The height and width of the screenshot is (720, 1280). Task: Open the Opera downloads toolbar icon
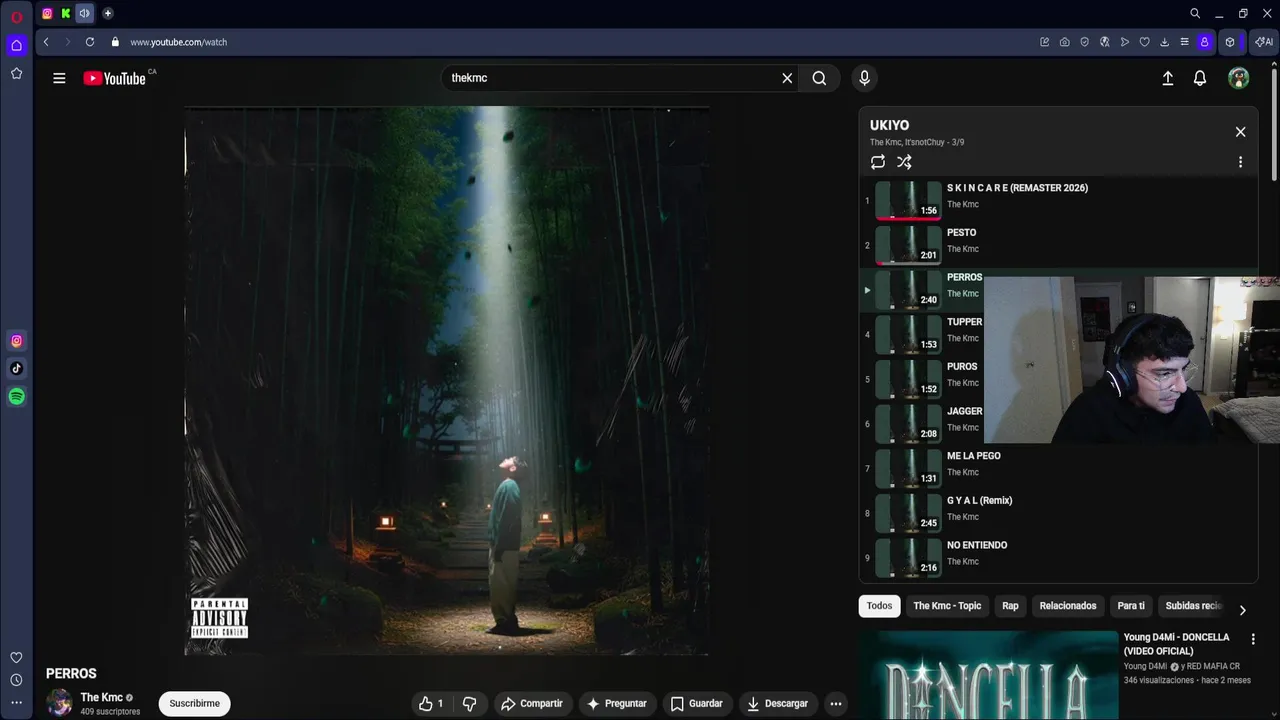click(1164, 42)
